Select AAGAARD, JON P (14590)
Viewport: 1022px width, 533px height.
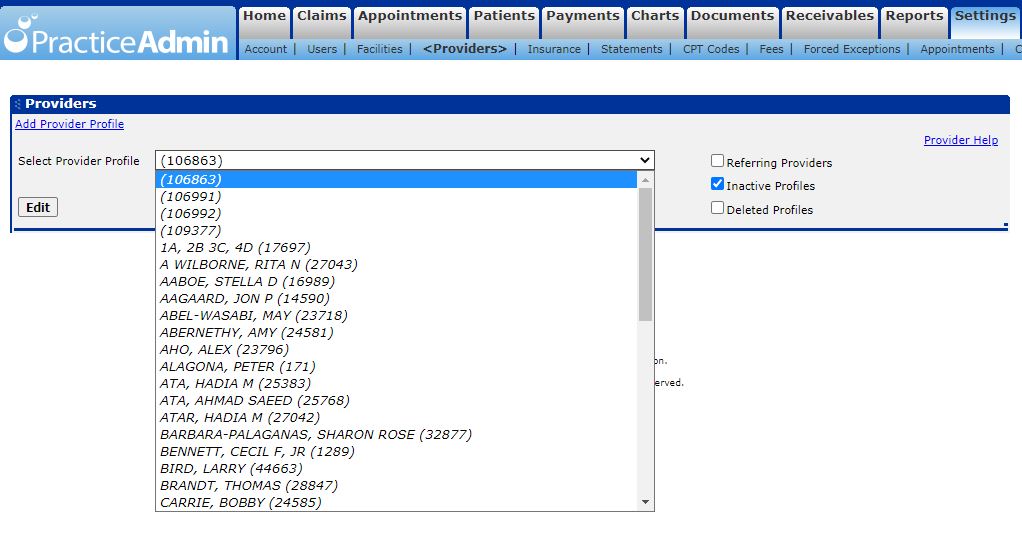(396, 298)
